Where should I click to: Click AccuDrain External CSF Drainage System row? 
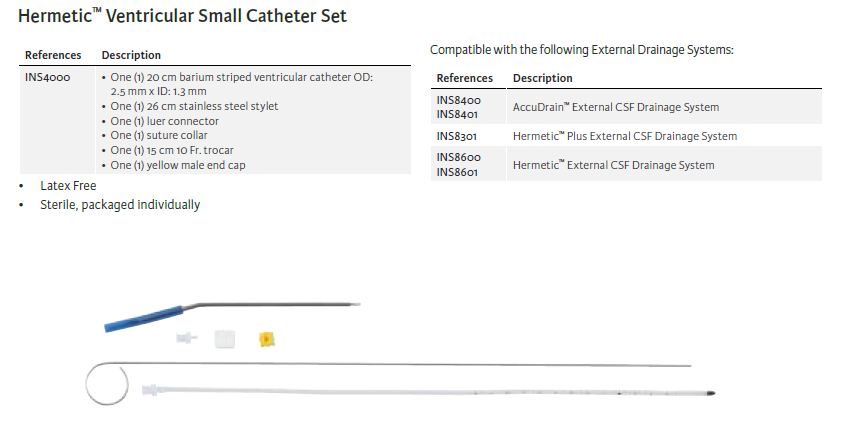click(615, 107)
